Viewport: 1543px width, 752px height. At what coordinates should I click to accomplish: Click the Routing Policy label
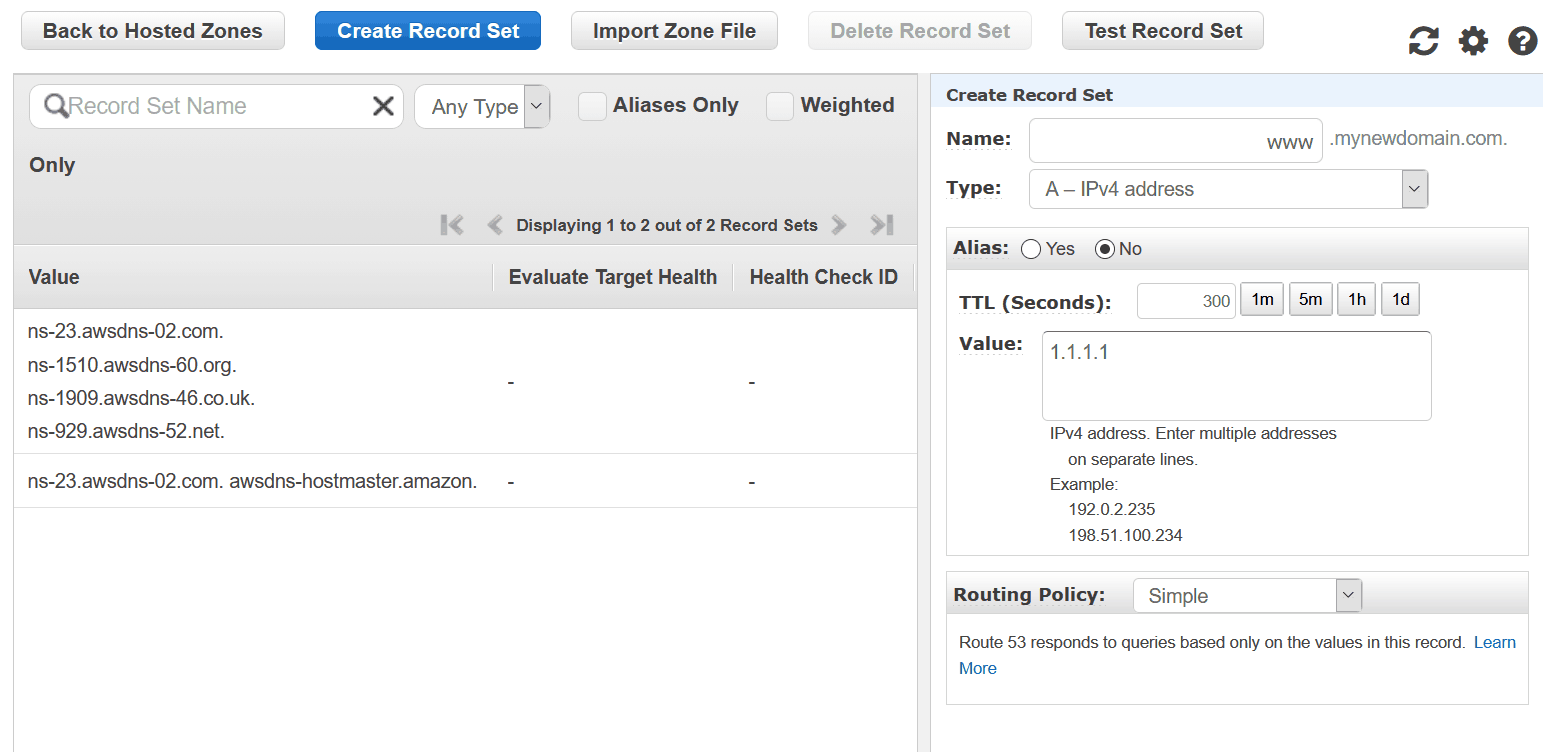[1029, 594]
